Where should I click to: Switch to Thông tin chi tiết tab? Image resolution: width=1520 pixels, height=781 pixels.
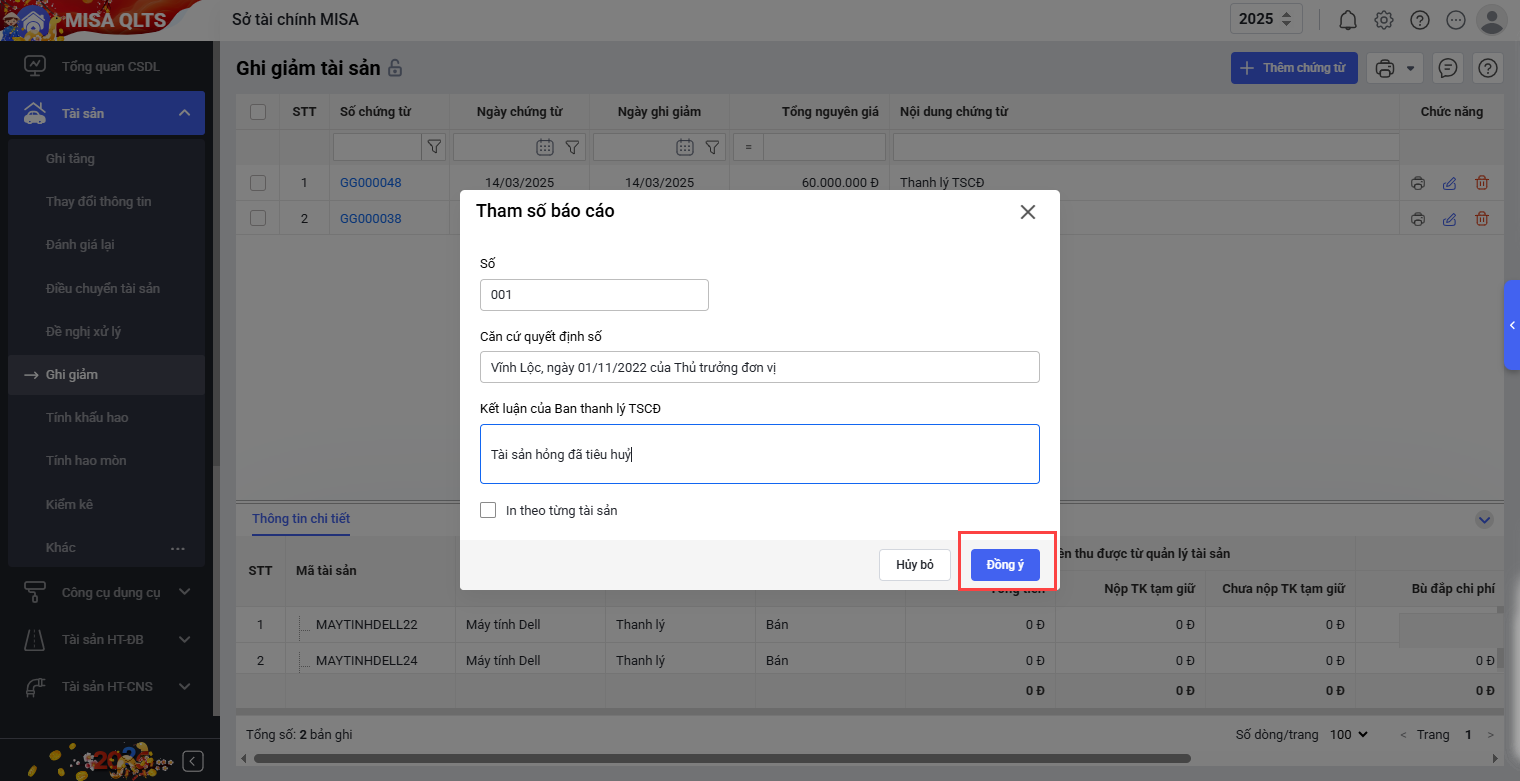coord(301,518)
